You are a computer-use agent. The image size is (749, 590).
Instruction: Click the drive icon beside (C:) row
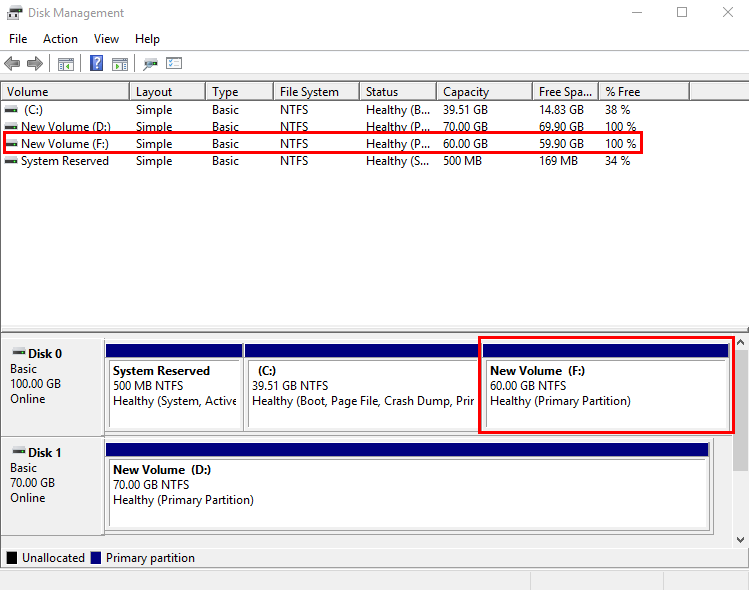tap(11, 110)
